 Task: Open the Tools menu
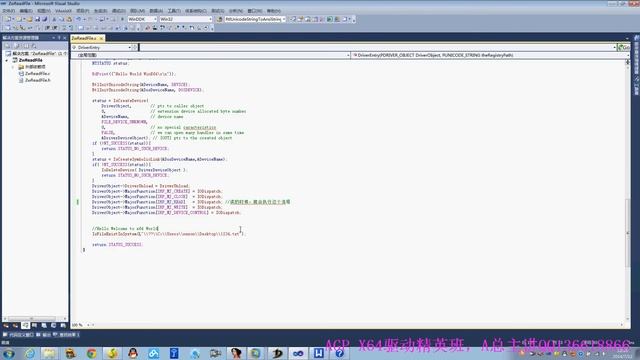pyautogui.click(x=174, y=11)
